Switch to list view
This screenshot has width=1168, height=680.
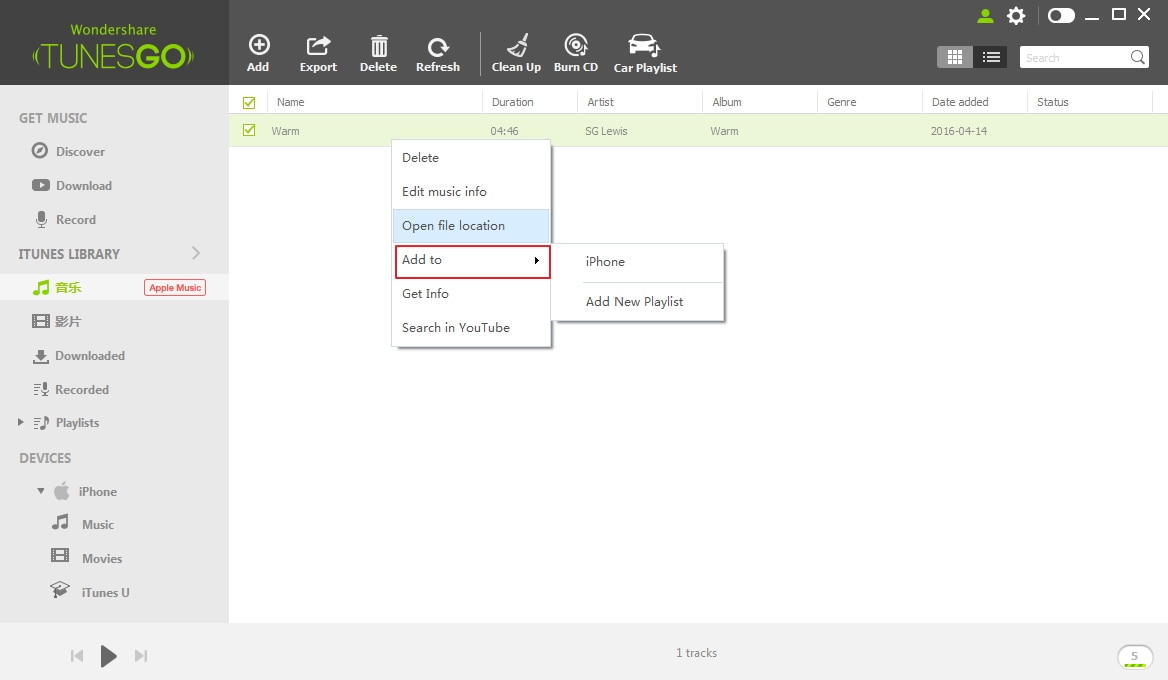pos(991,57)
